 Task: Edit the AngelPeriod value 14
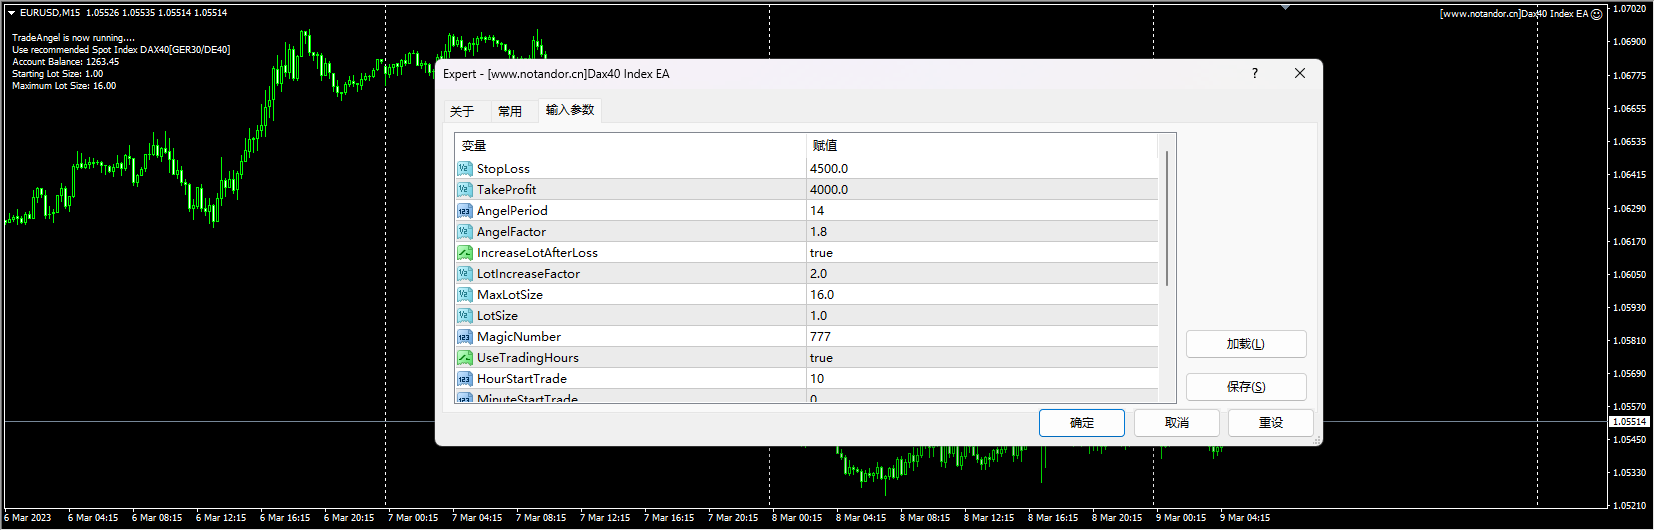pyautogui.click(x=982, y=211)
